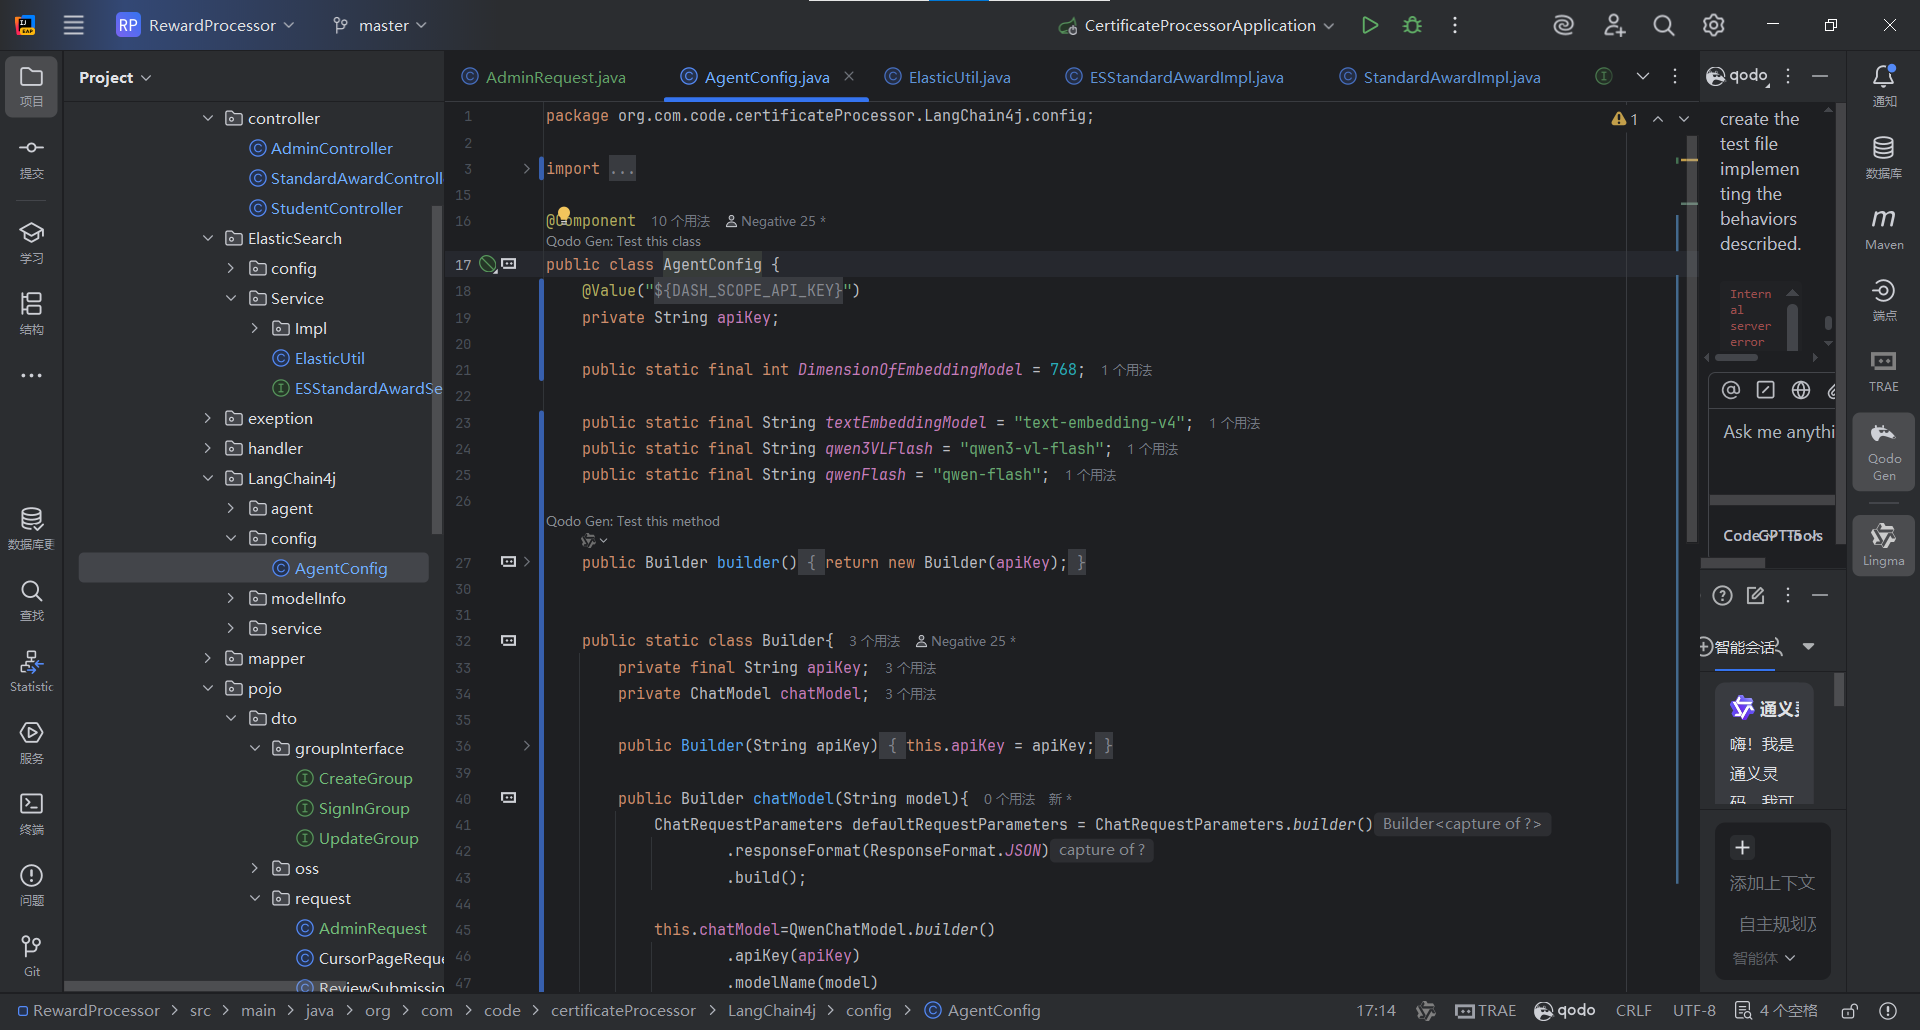Open the Qodo Gen tool window
Viewport: 1920px width, 1030px height.
(1884, 452)
